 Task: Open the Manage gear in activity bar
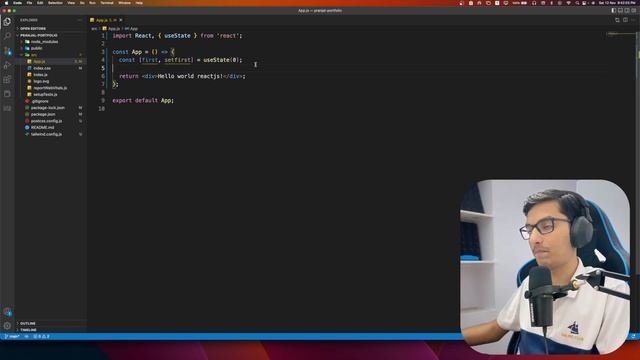point(7,326)
